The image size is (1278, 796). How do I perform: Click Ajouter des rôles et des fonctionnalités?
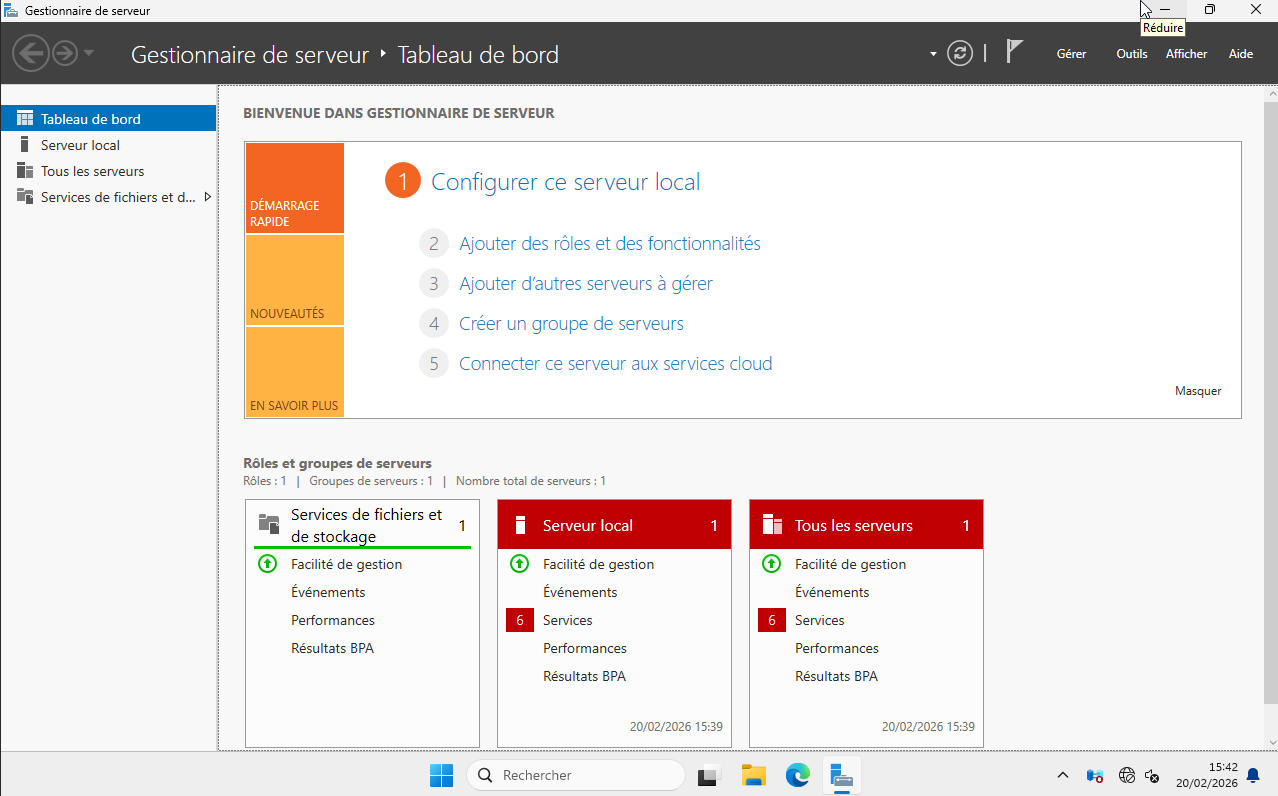pos(609,243)
